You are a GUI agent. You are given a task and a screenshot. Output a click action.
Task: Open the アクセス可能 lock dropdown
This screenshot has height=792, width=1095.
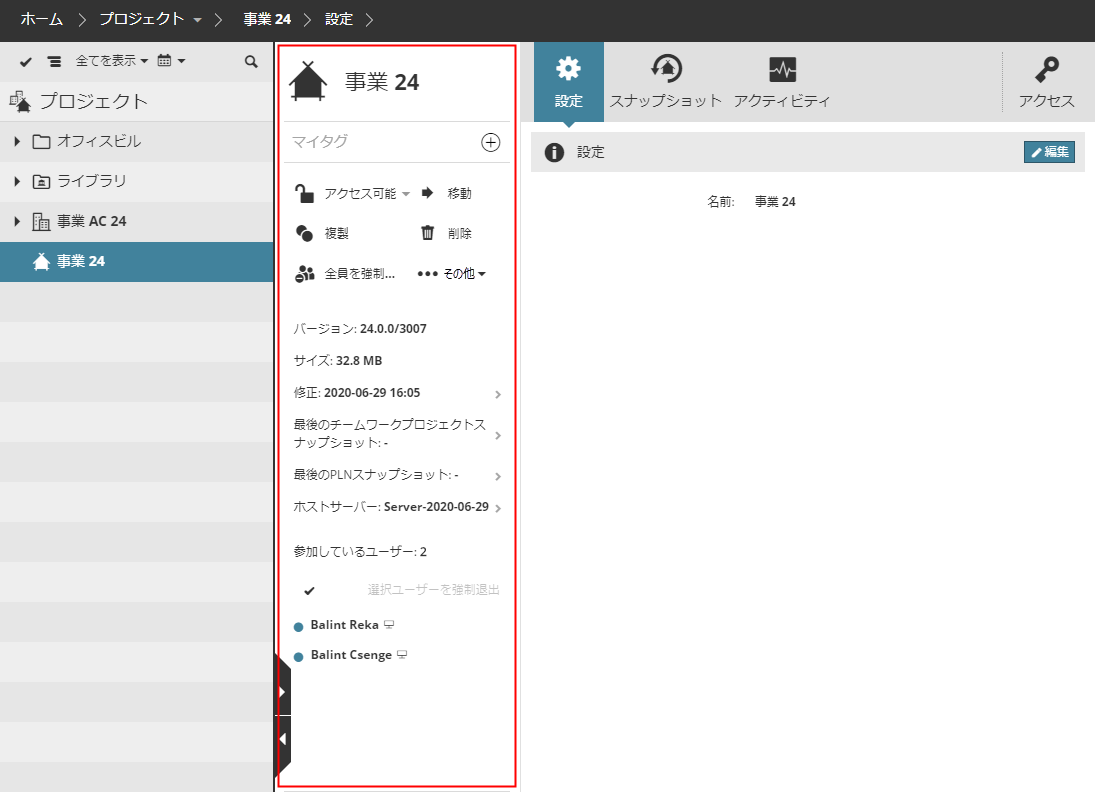pyautogui.click(x=352, y=193)
